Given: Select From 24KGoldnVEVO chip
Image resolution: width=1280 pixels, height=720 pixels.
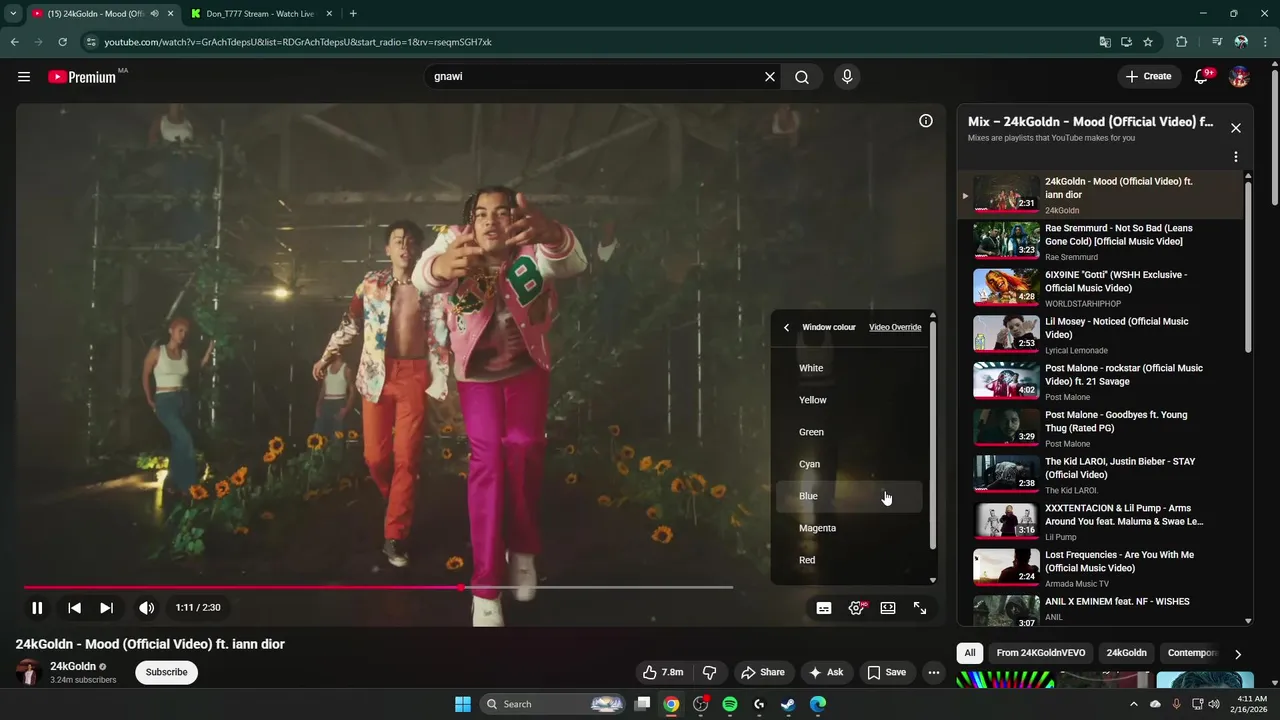Looking at the screenshot, I should point(1040,653).
